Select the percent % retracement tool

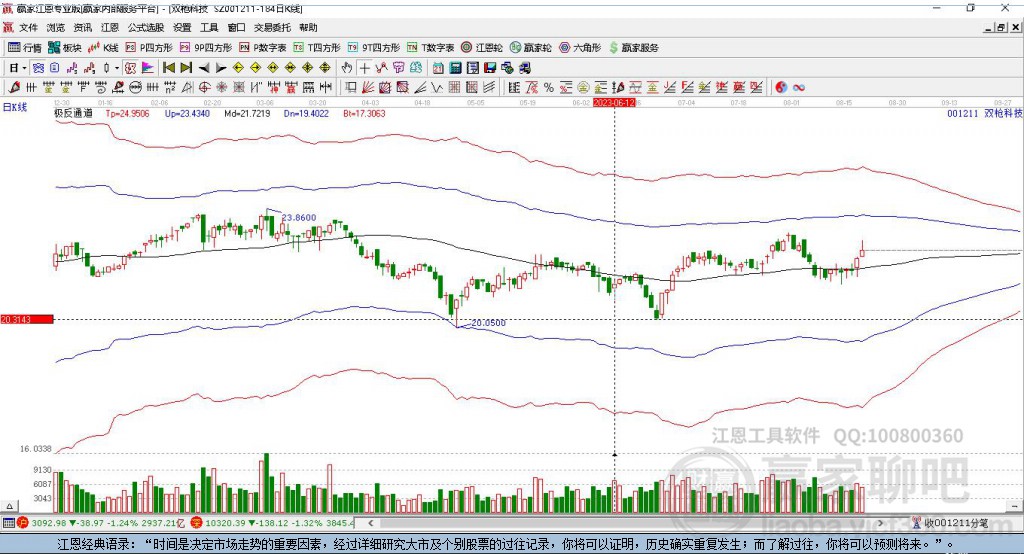point(549,87)
